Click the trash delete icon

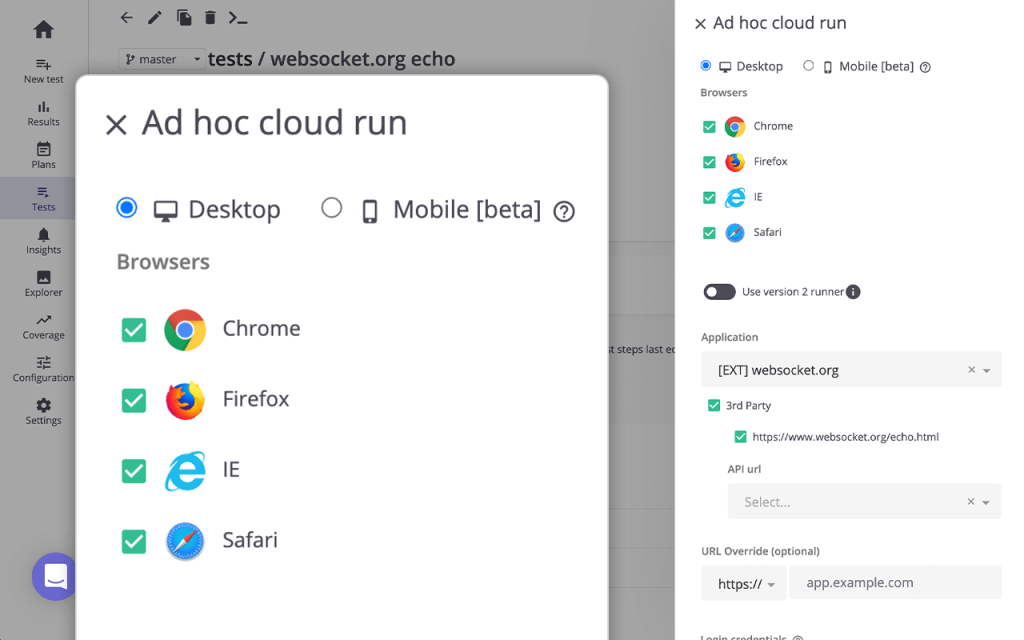(x=210, y=18)
